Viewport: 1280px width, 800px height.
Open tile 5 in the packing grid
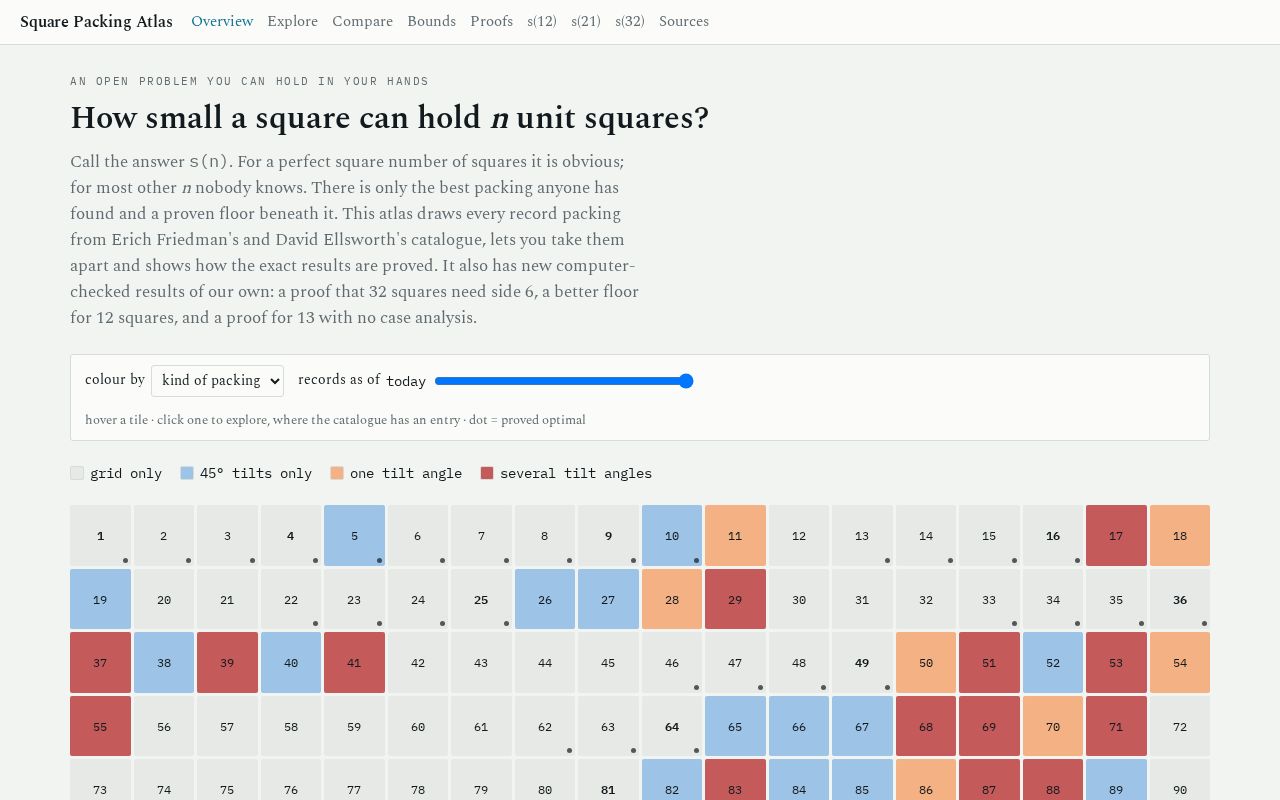[x=354, y=536]
